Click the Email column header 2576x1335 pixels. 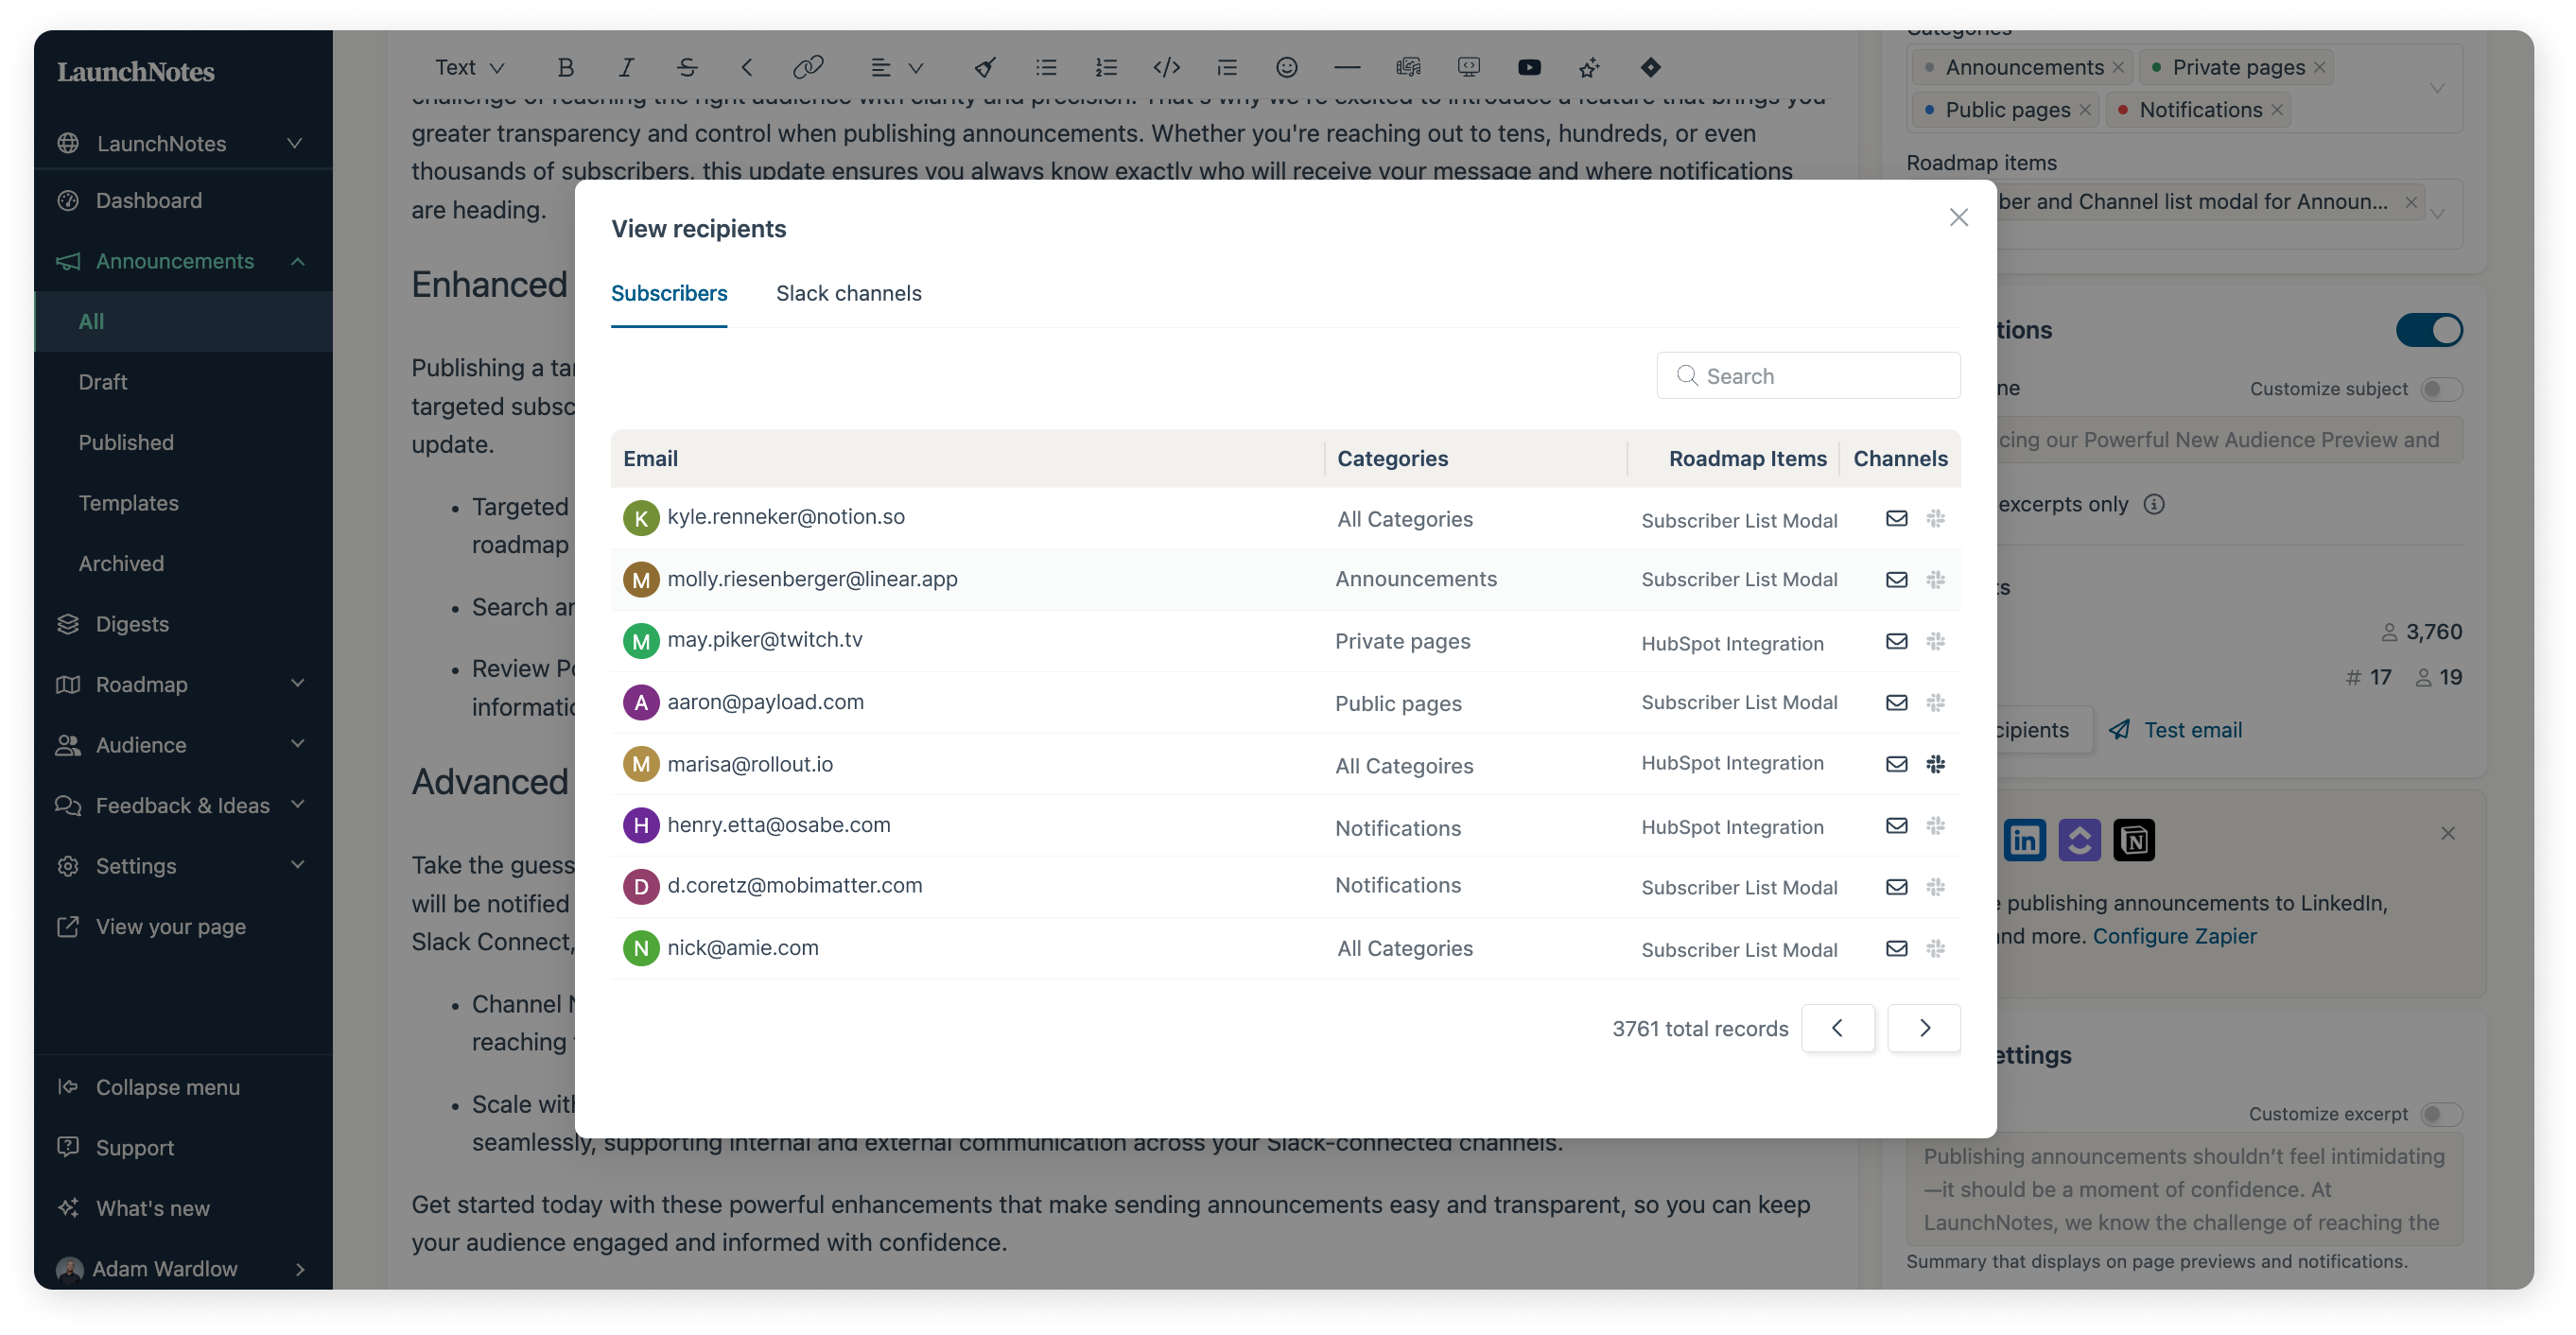650,458
